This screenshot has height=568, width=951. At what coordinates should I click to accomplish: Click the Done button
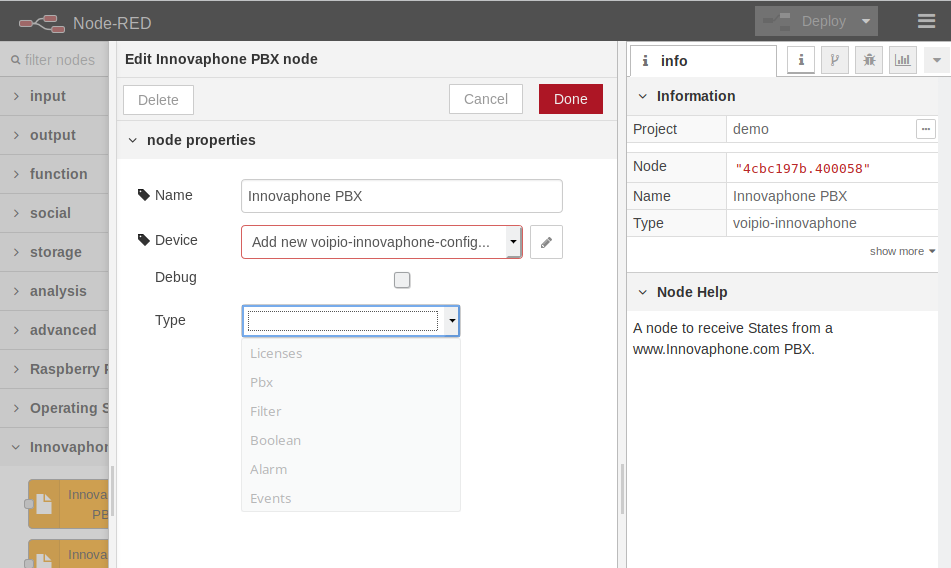tap(570, 99)
